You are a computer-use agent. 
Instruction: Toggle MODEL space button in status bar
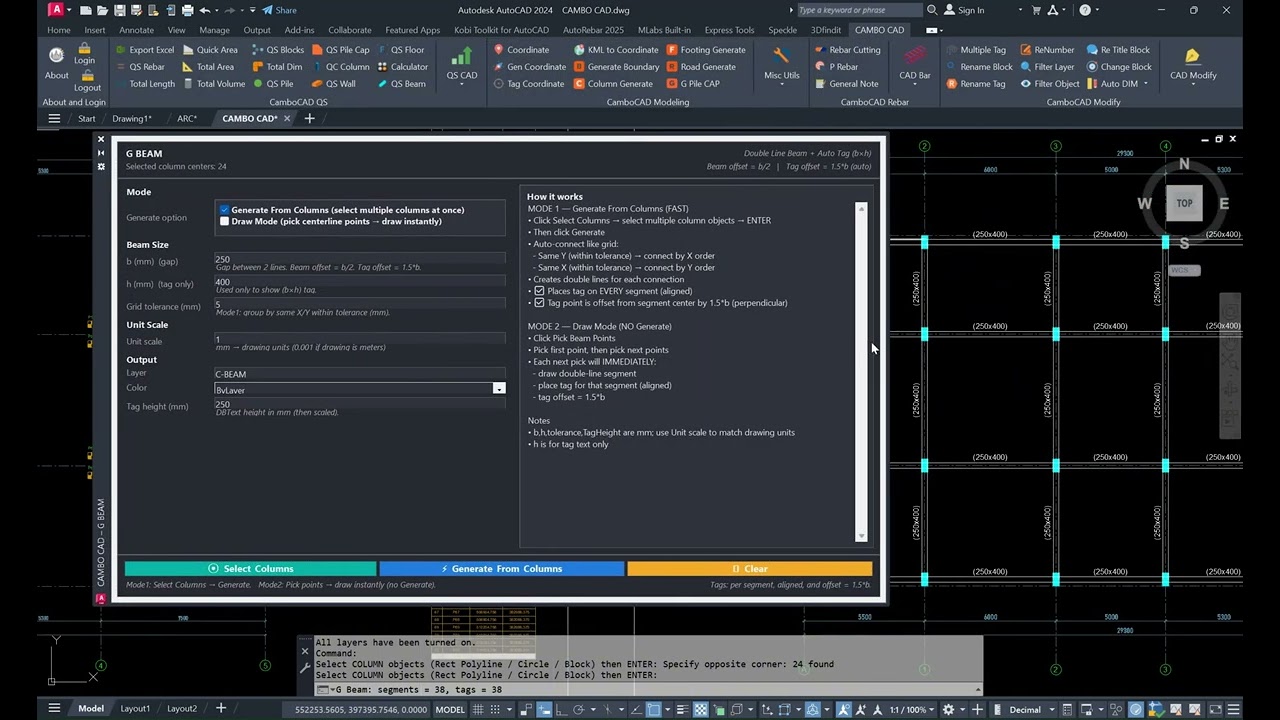(450, 710)
